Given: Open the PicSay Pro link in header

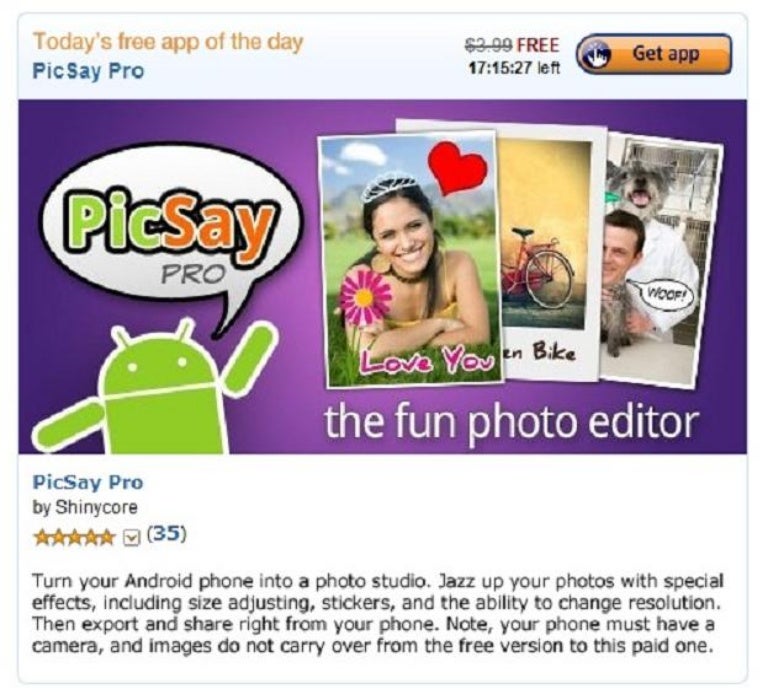Looking at the screenshot, I should pyautogui.click(x=88, y=71).
